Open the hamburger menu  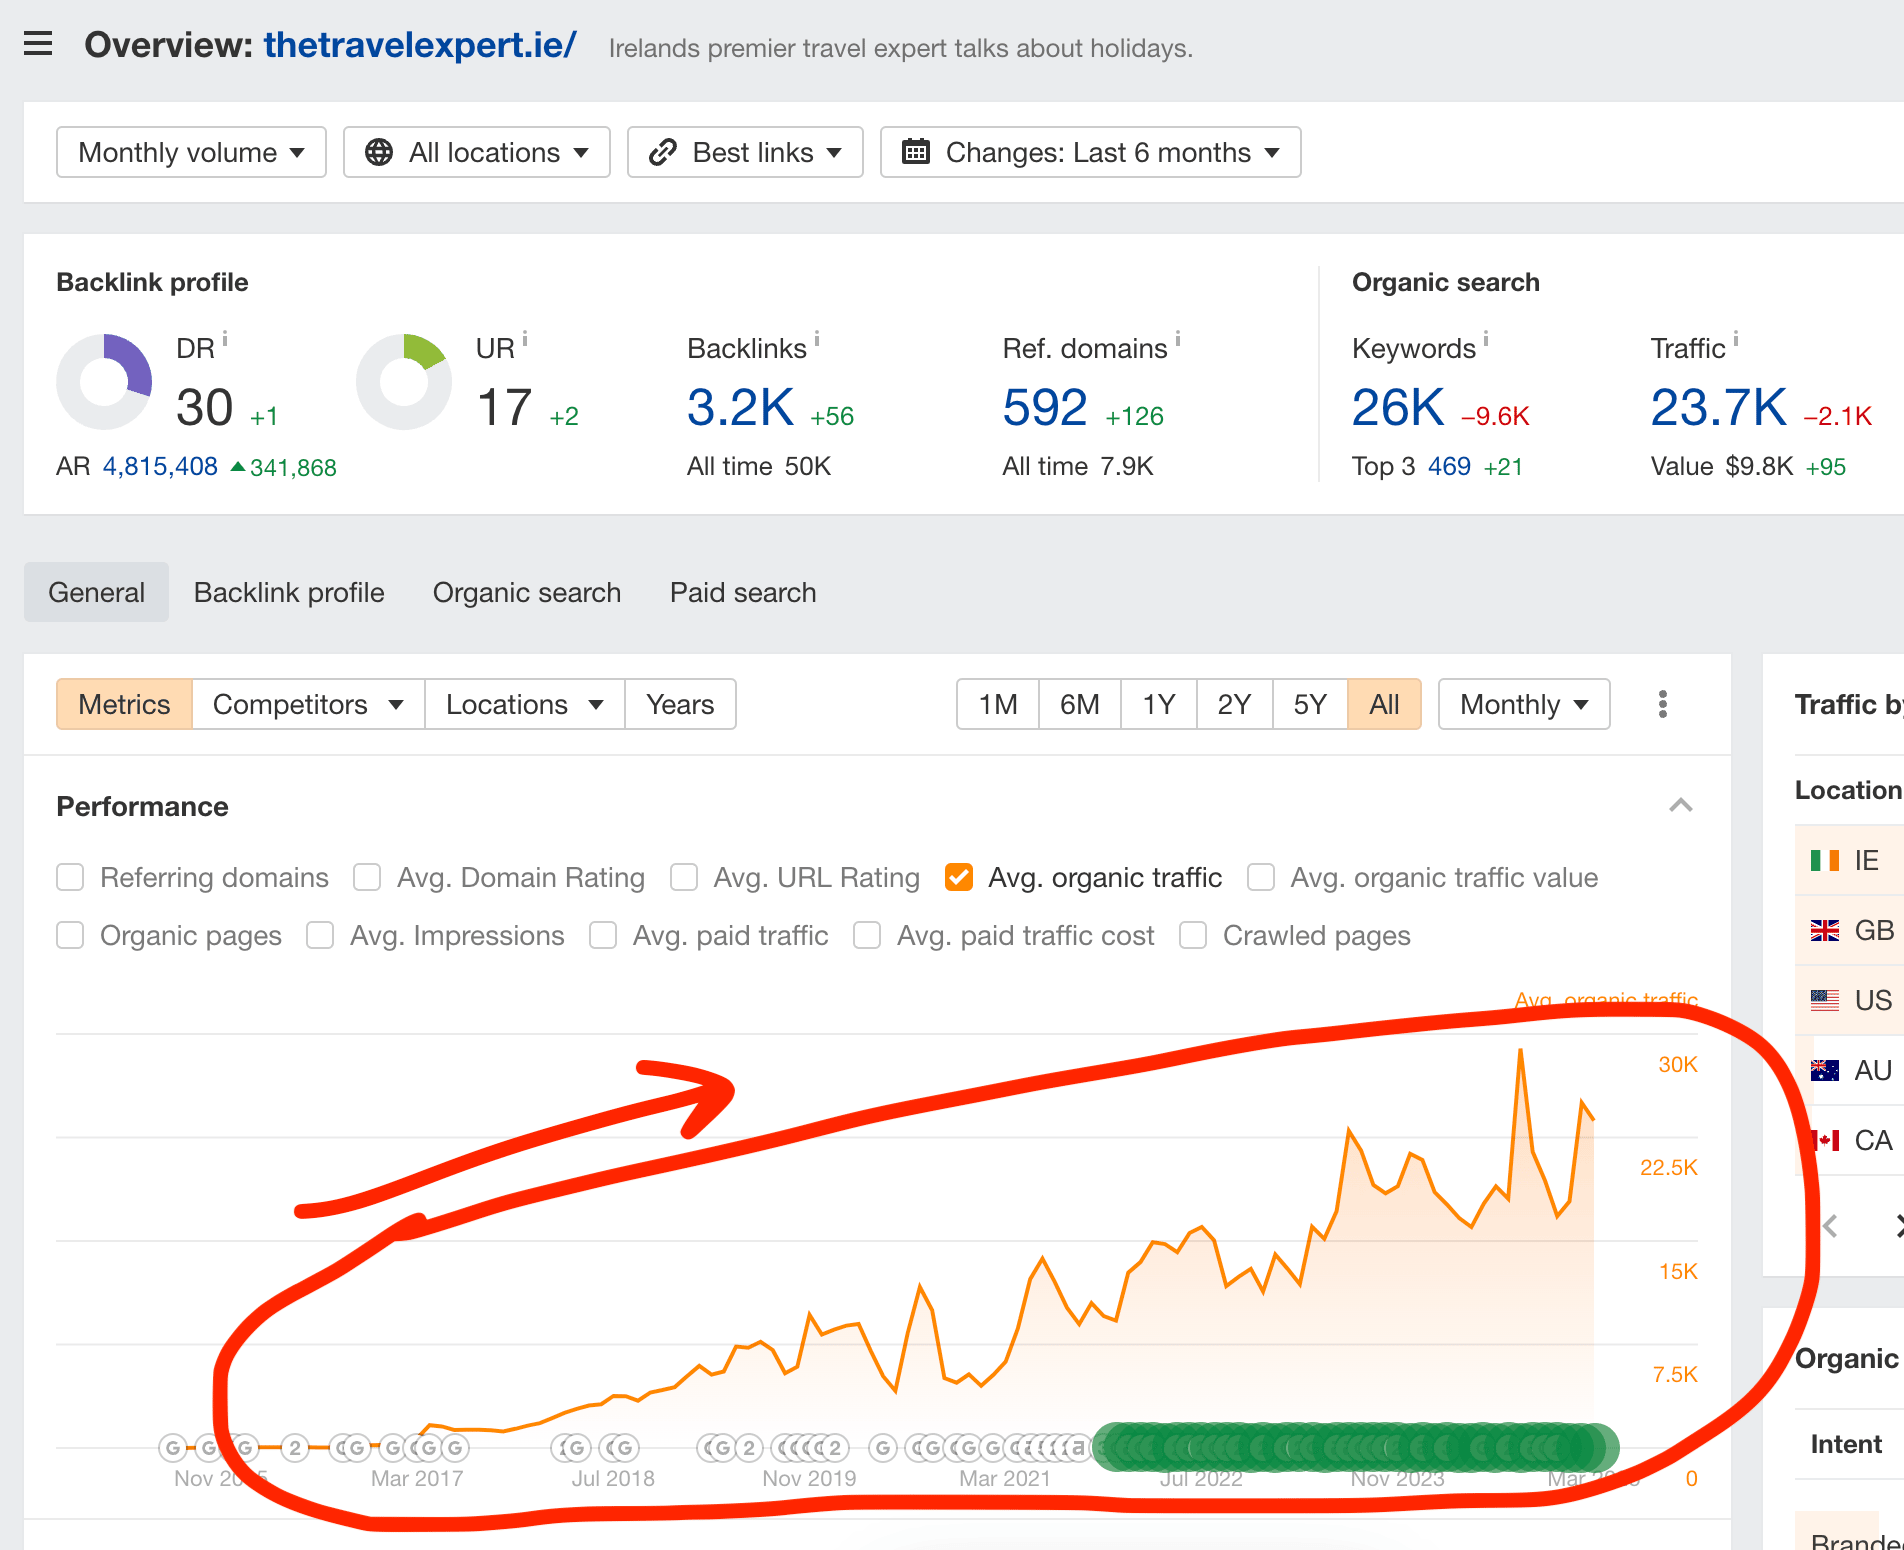coord(38,44)
